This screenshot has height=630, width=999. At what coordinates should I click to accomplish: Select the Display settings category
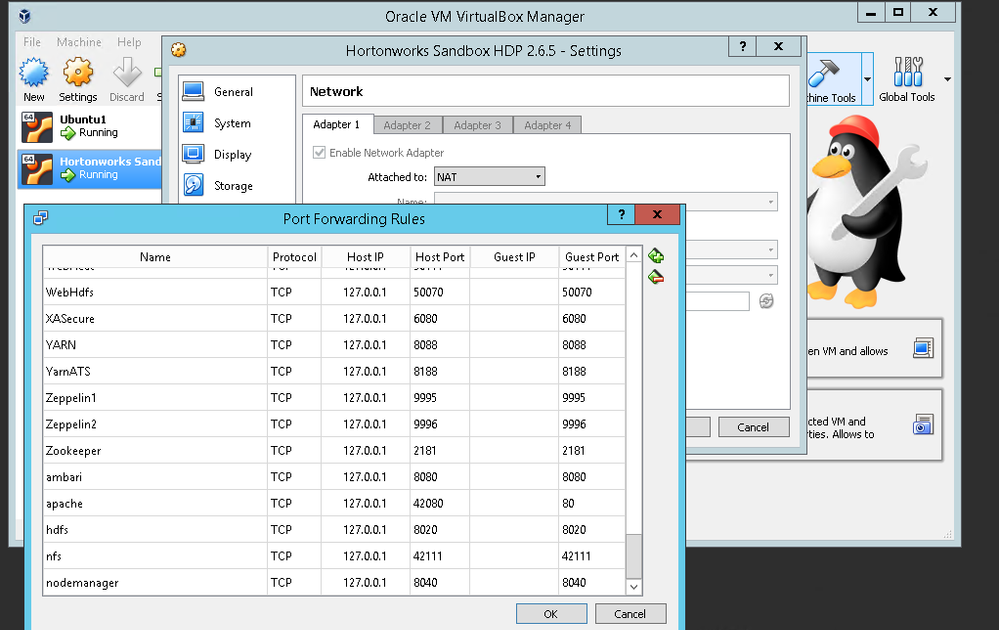coord(232,155)
